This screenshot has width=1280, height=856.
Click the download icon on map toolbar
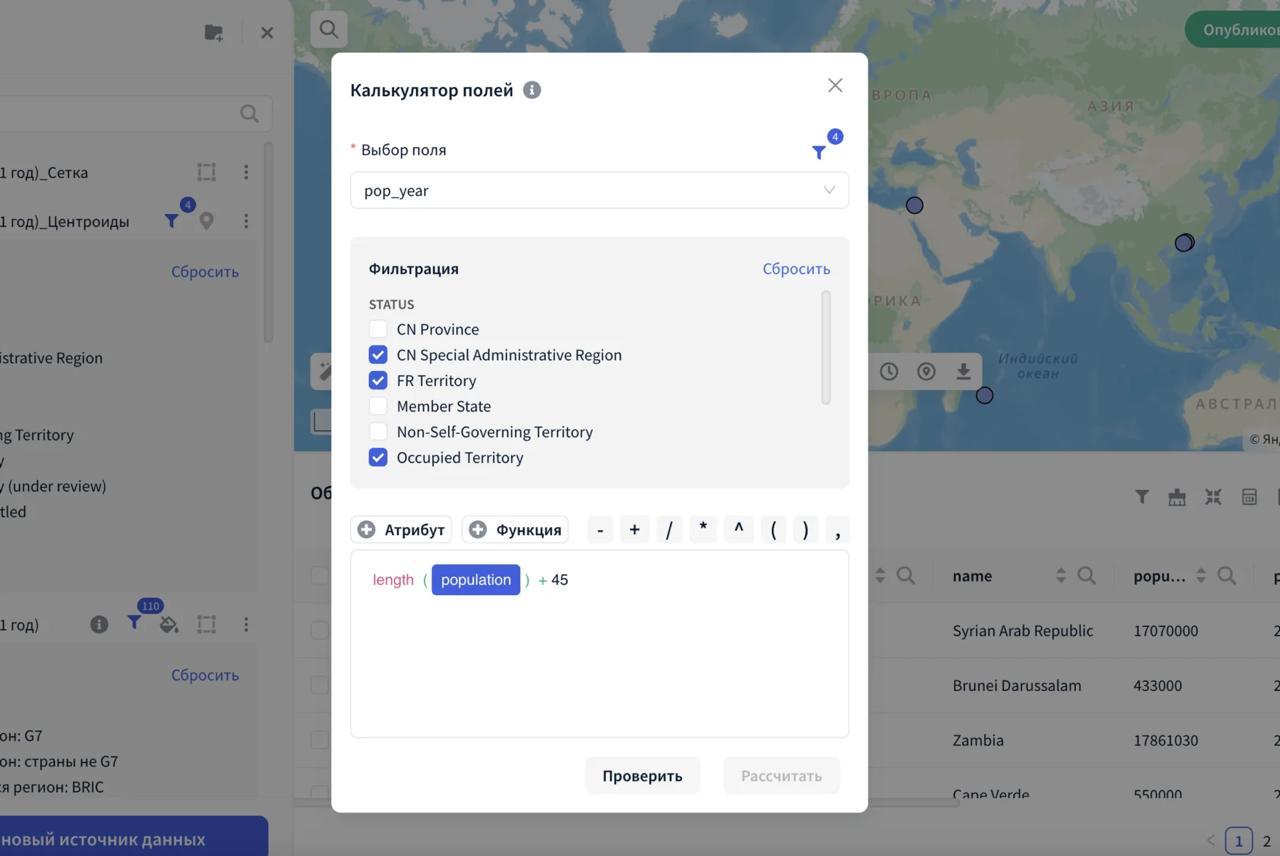click(x=963, y=372)
